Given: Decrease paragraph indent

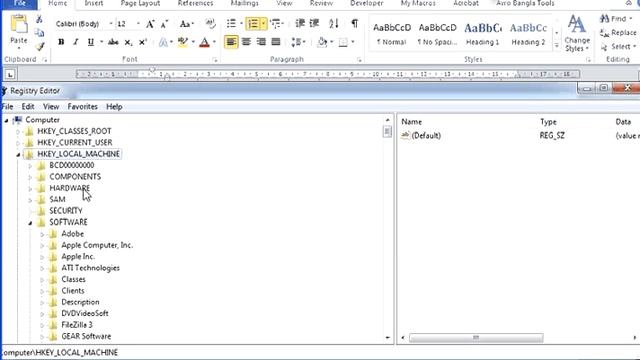Looking at the screenshot, I should click(300, 23).
